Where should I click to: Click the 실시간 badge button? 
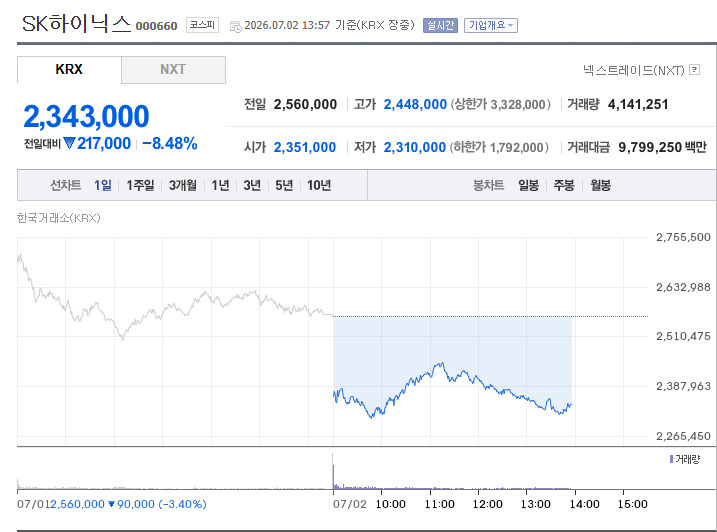coord(440,25)
